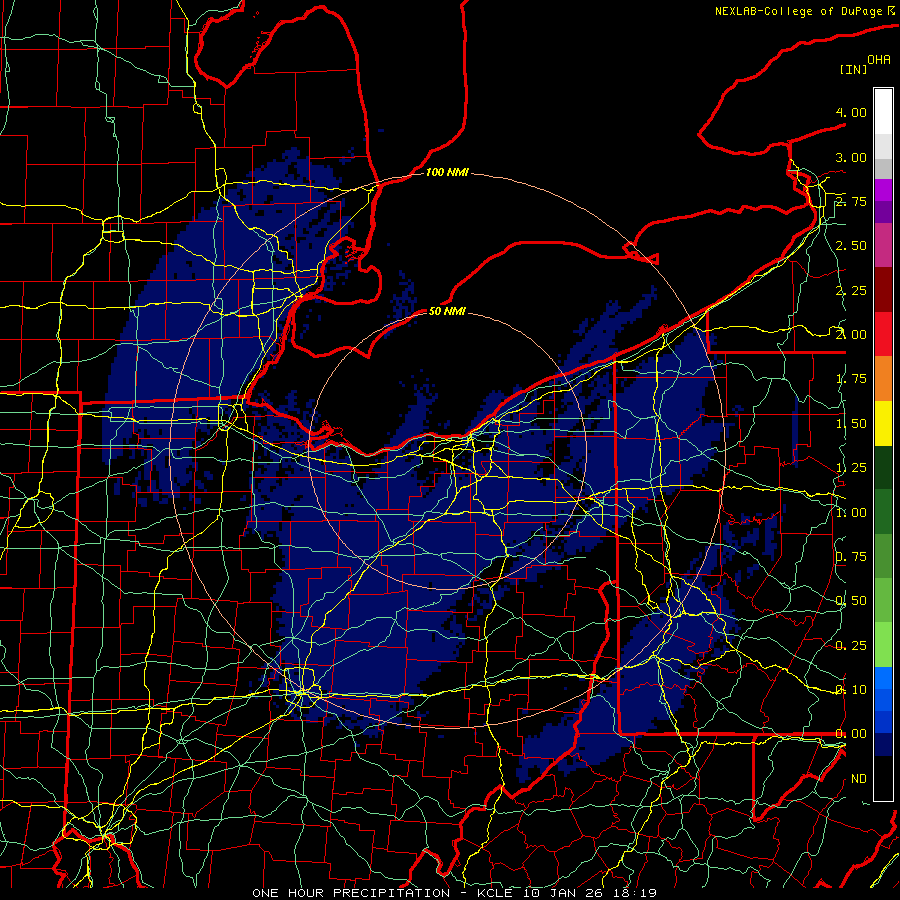Click the 100 NMI range ring label
The image size is (900, 900).
click(447, 172)
